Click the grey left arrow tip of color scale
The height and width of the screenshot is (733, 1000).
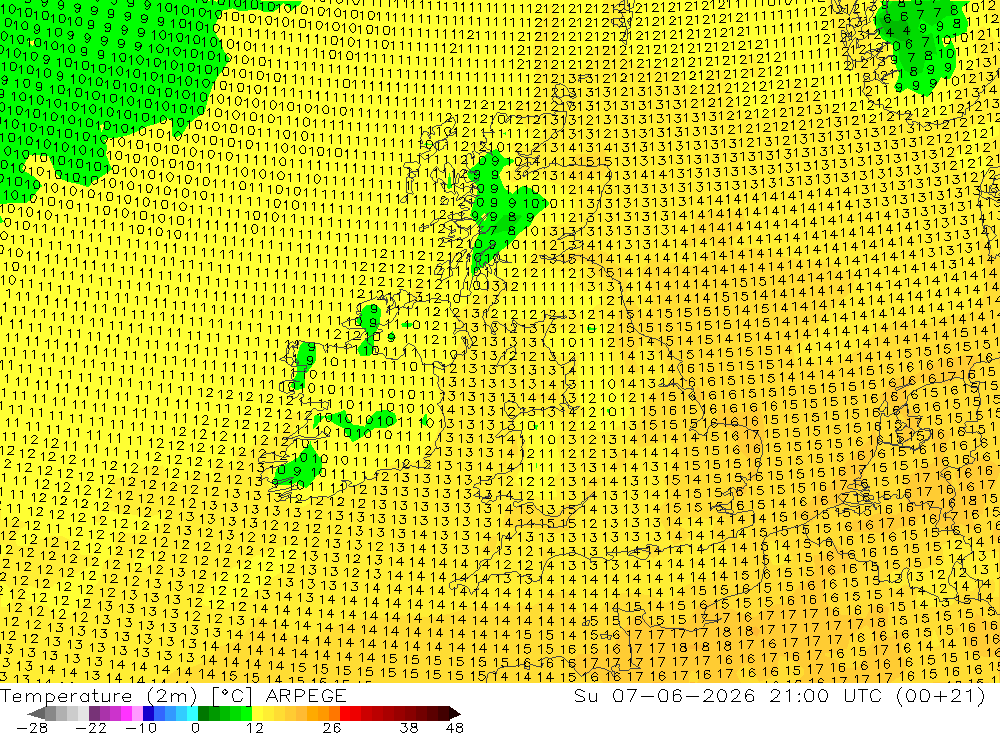37,713
